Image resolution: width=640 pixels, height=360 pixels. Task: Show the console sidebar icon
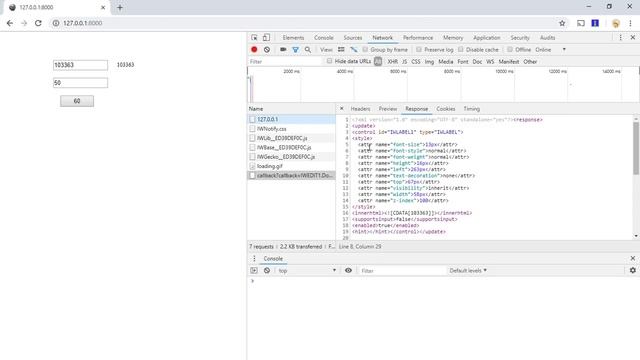tap(254, 271)
